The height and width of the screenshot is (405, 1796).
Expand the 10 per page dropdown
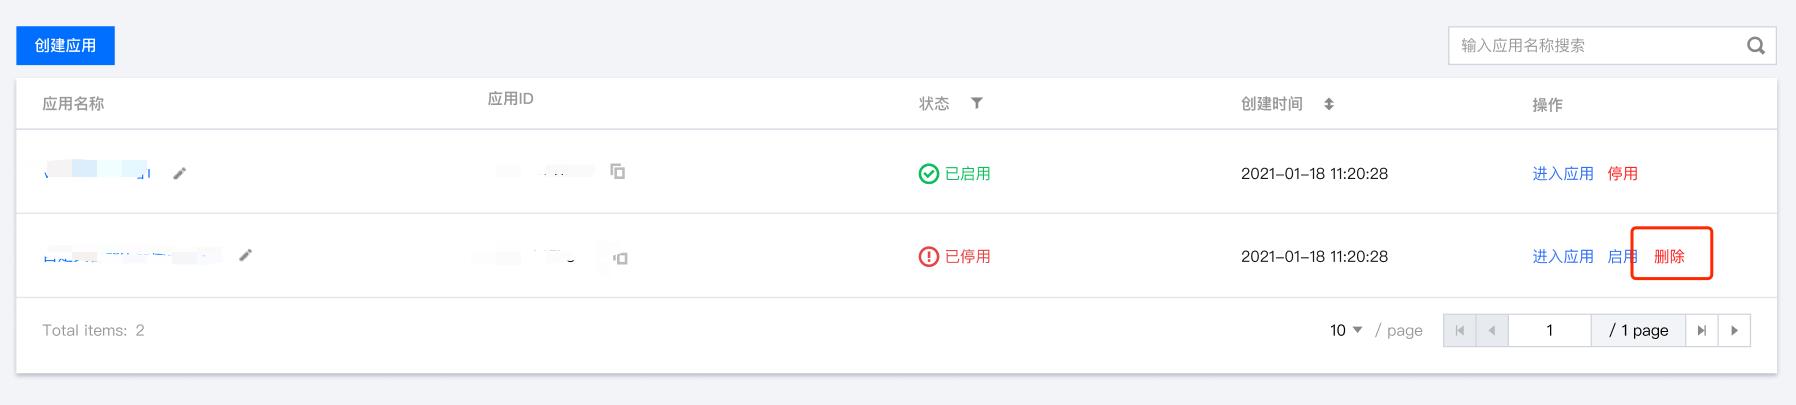[1346, 330]
